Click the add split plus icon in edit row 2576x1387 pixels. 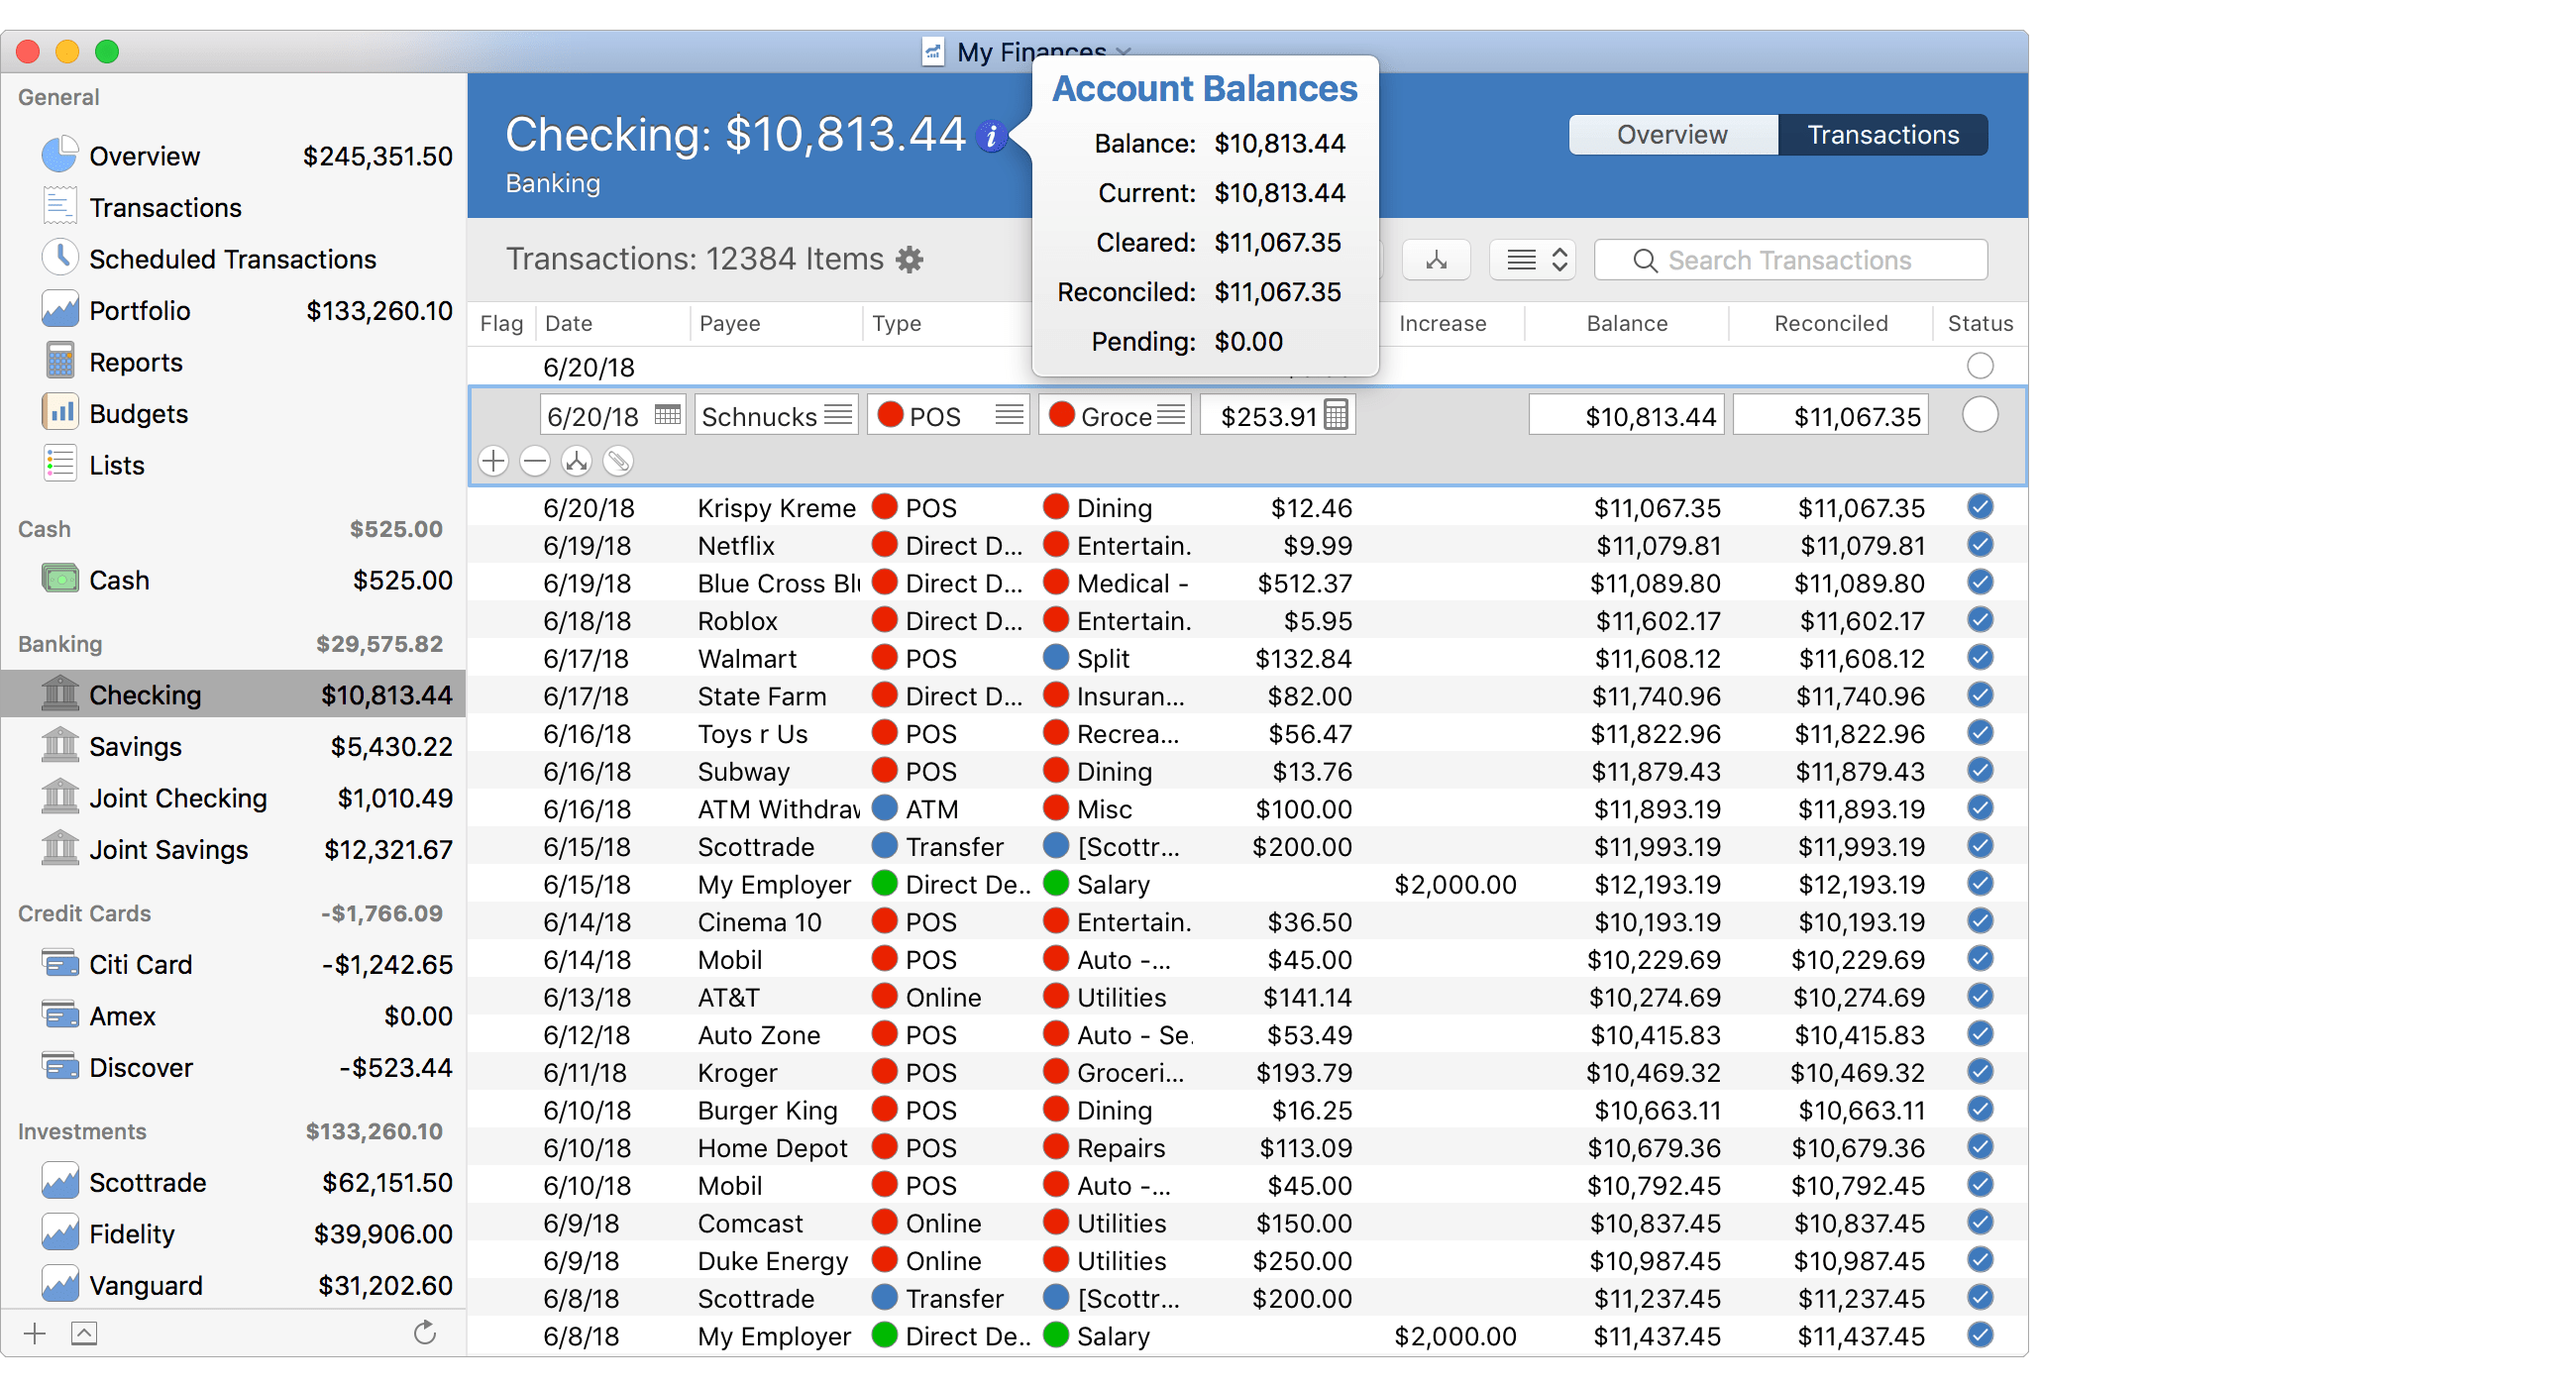493,461
